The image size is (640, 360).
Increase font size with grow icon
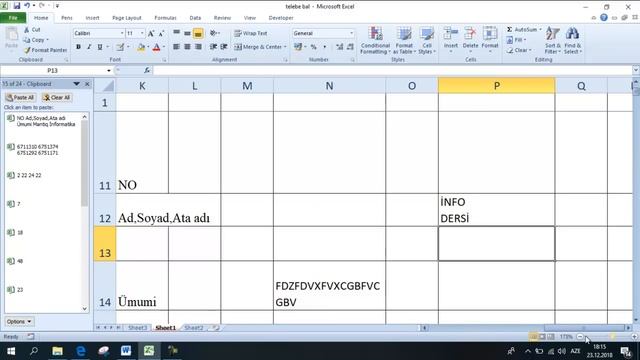151,33
